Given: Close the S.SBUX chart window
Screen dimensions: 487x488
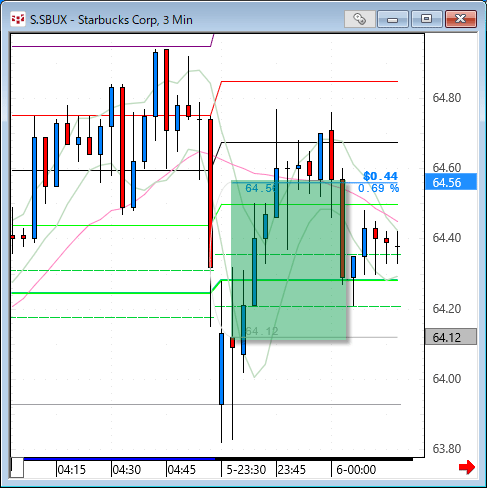Looking at the screenshot, I should pyautogui.click(x=461, y=19).
